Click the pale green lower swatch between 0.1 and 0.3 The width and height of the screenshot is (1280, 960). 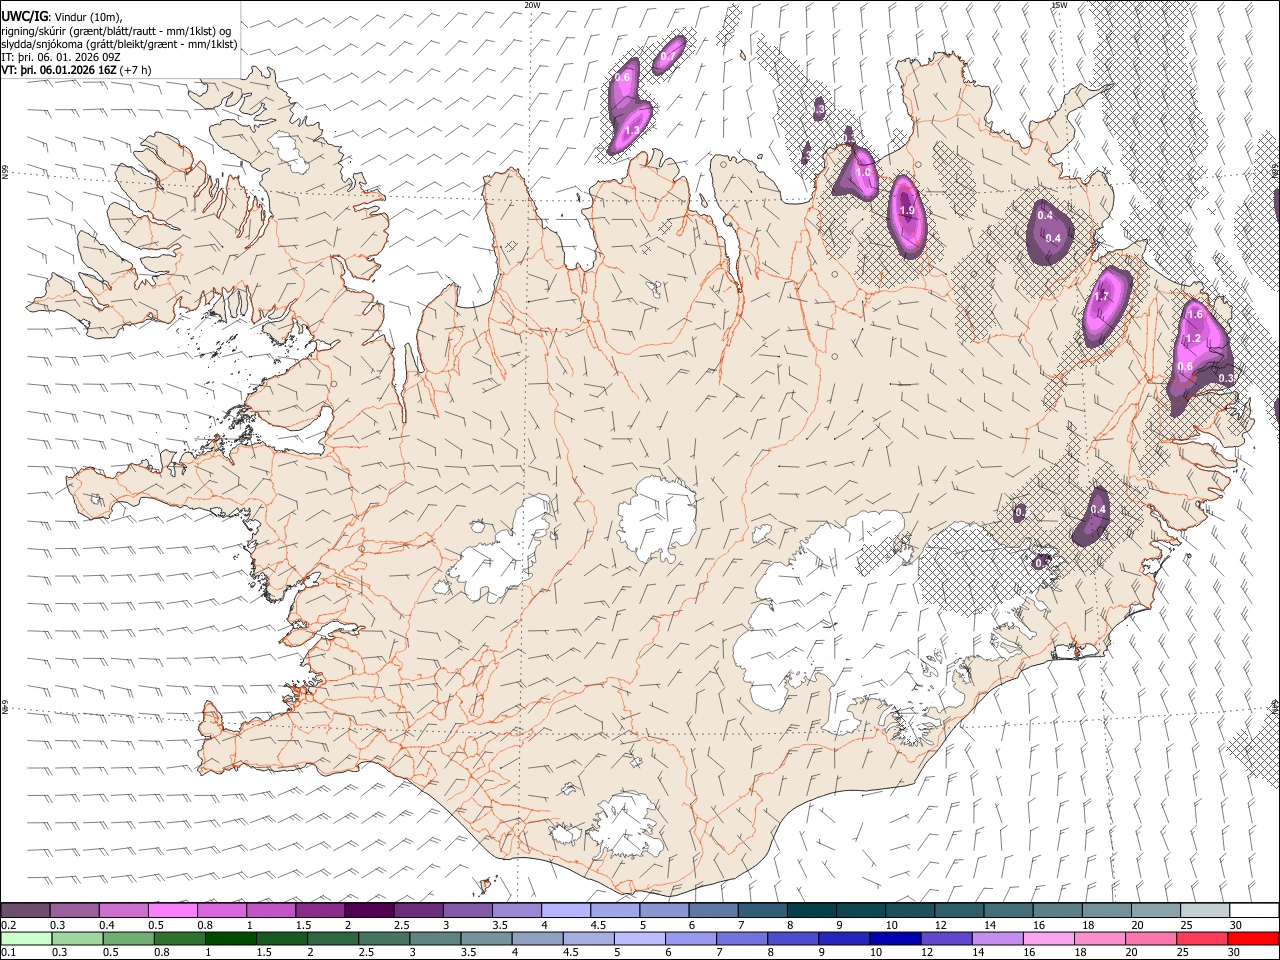pos(26,938)
